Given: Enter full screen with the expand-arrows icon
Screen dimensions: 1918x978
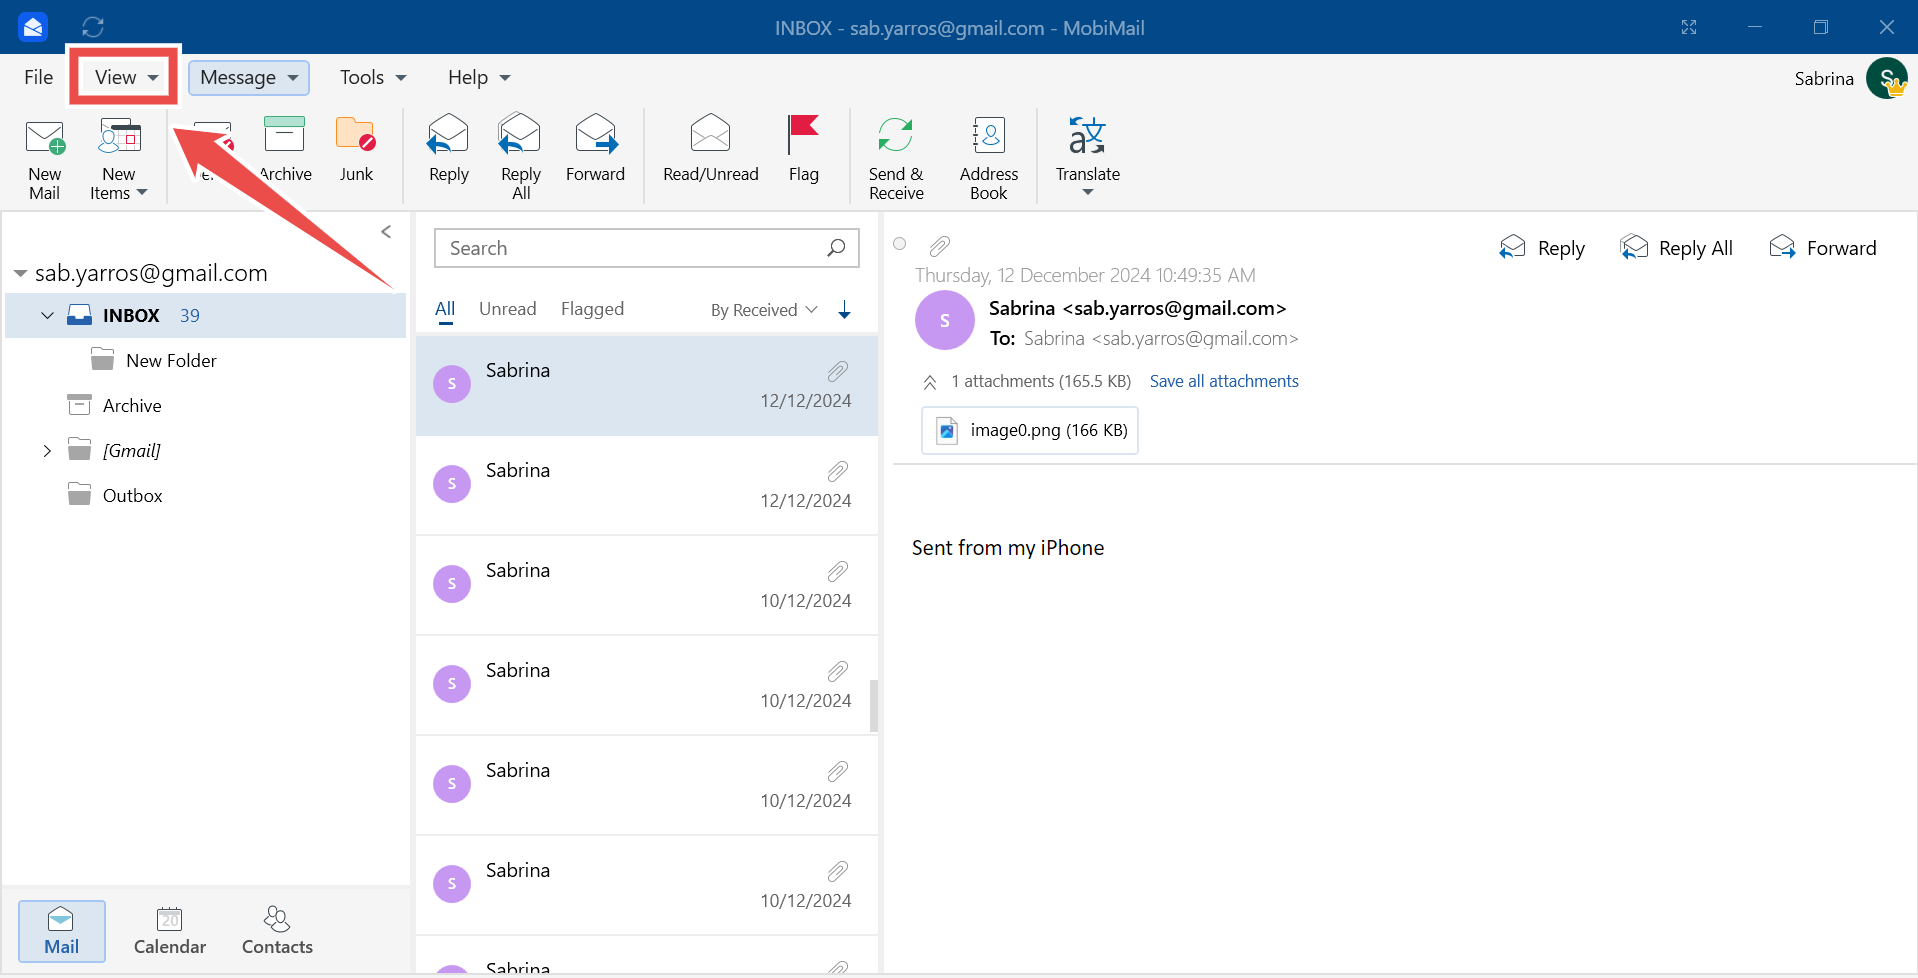Looking at the screenshot, I should (x=1689, y=27).
